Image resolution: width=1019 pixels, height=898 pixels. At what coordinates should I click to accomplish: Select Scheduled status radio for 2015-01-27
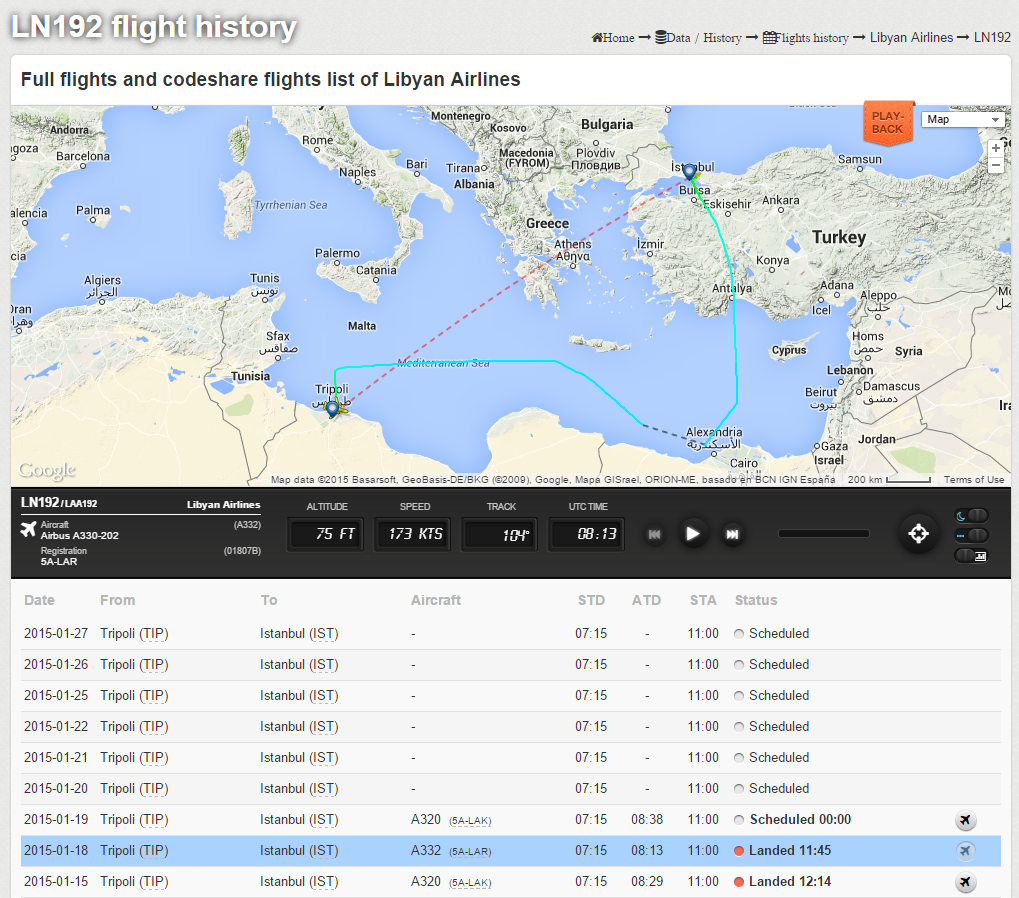coord(739,634)
